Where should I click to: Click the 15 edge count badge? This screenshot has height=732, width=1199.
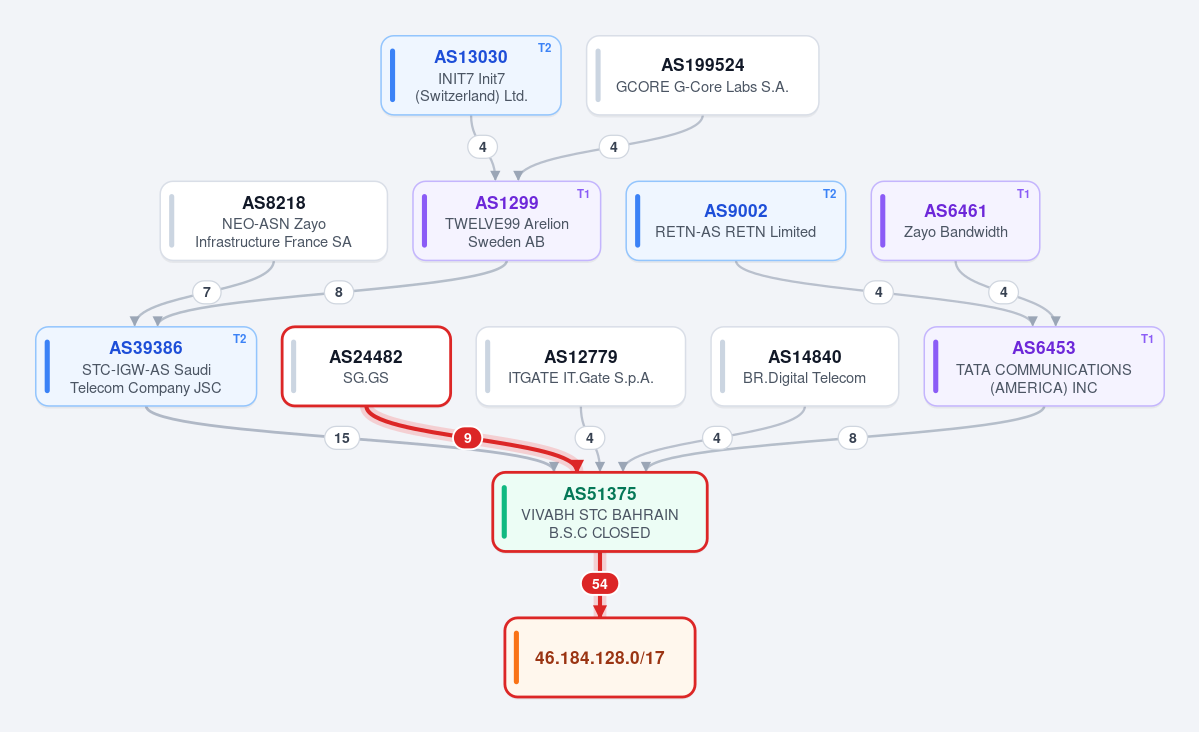342,438
